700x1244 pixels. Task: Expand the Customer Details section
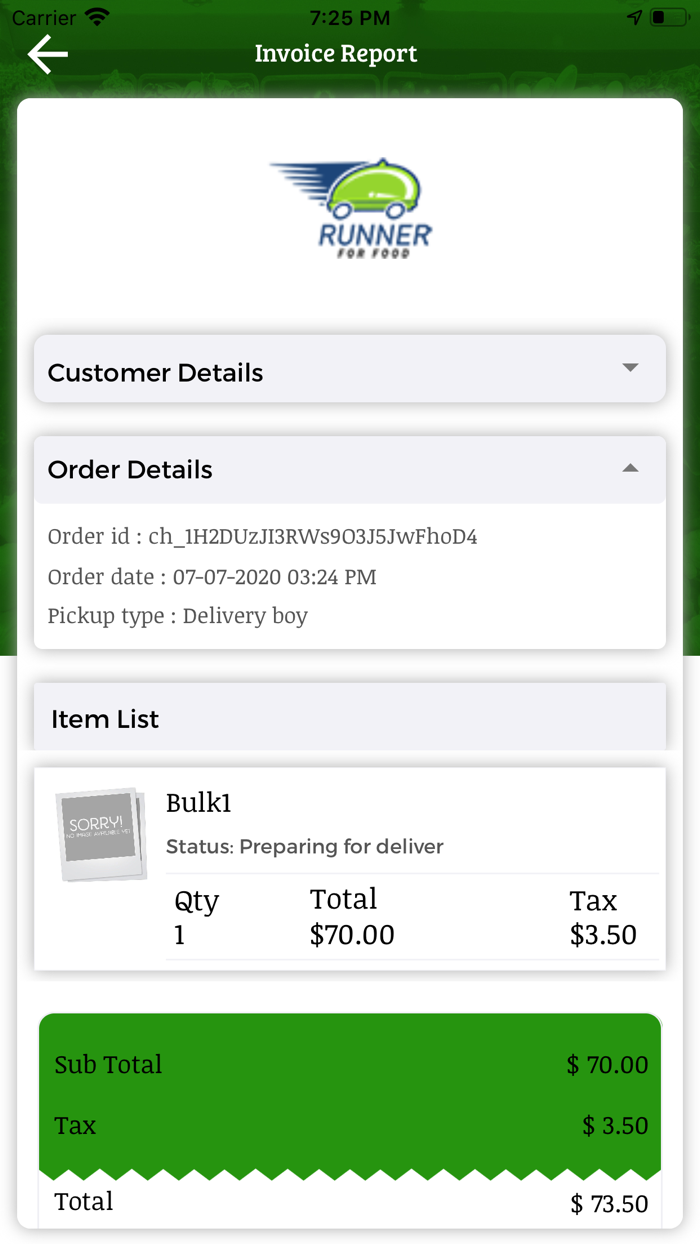[x=350, y=369]
